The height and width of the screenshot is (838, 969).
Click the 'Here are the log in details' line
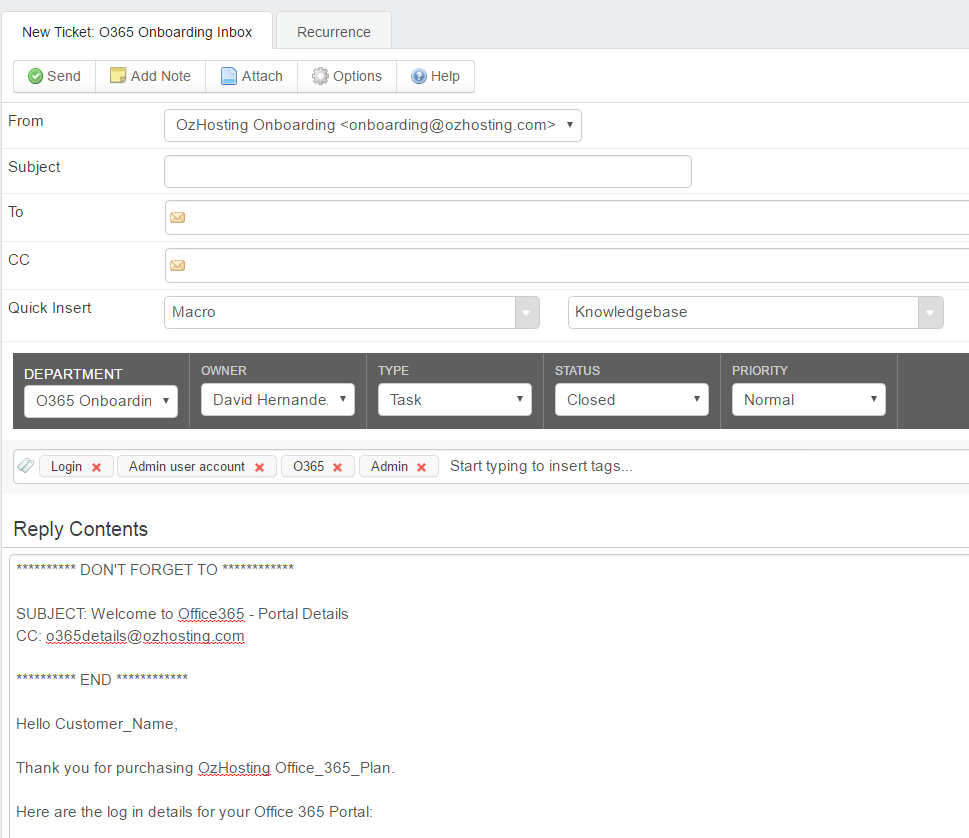[x=195, y=811]
